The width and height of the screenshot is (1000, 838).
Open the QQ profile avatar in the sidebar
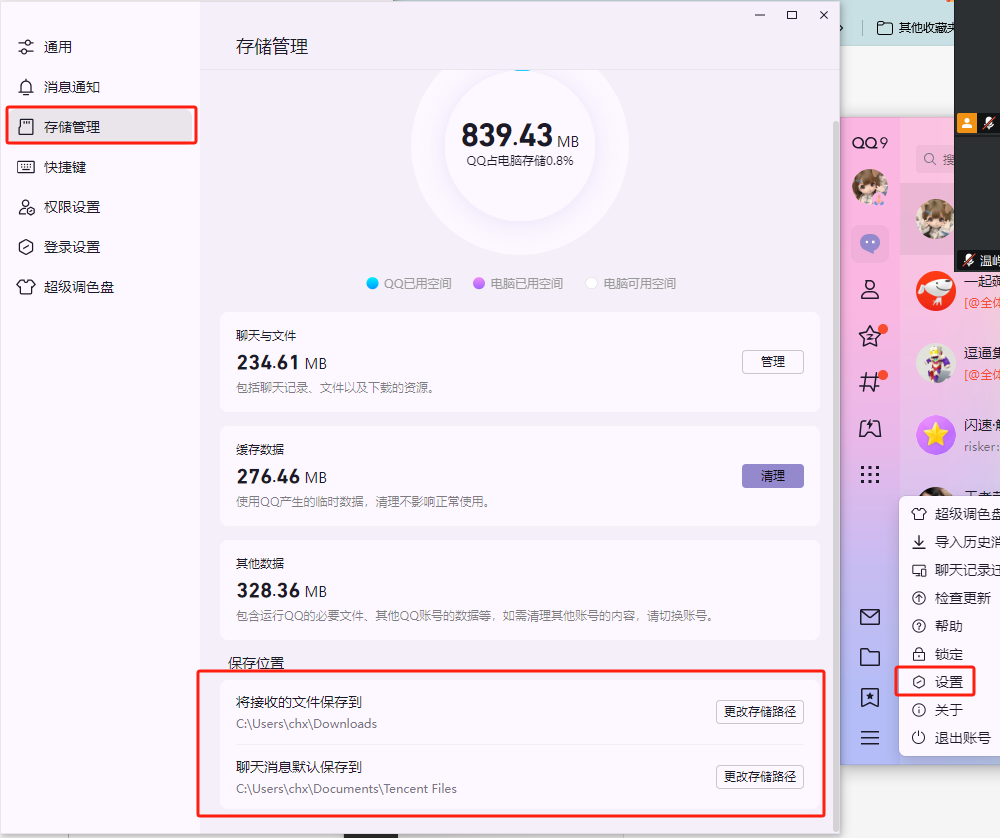click(870, 187)
